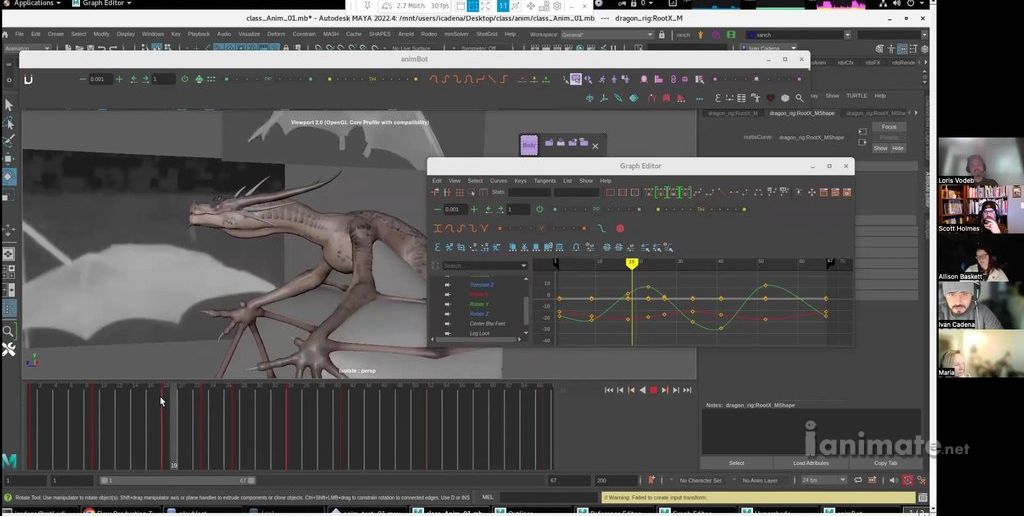This screenshot has height=516, width=1024.
Task: Click the auto keyframe toggle icon
Action: point(908,480)
